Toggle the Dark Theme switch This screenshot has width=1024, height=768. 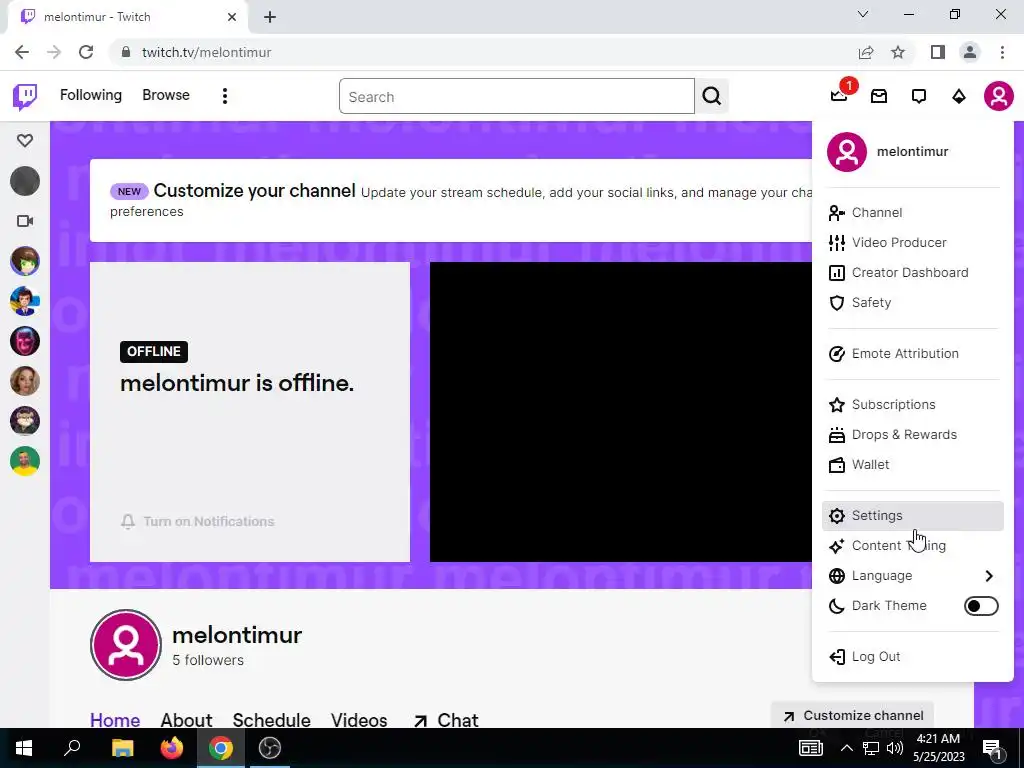981,606
